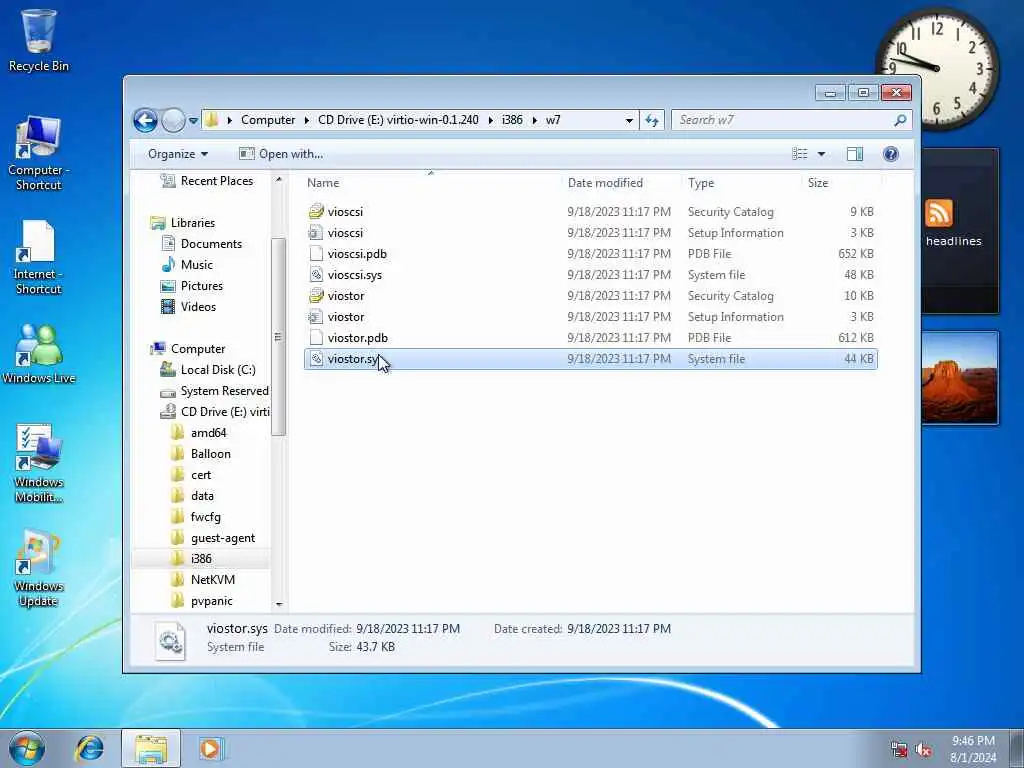Screen dimensions: 1024x768
Task: Open the Organize menu
Action: 178,154
